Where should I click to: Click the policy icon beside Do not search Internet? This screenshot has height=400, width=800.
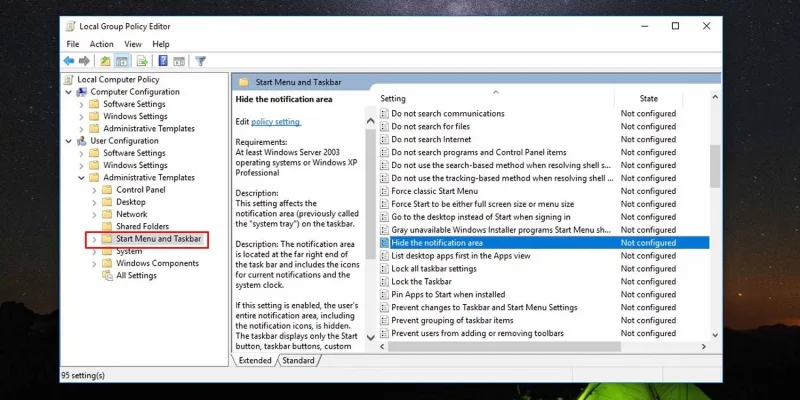(384, 139)
